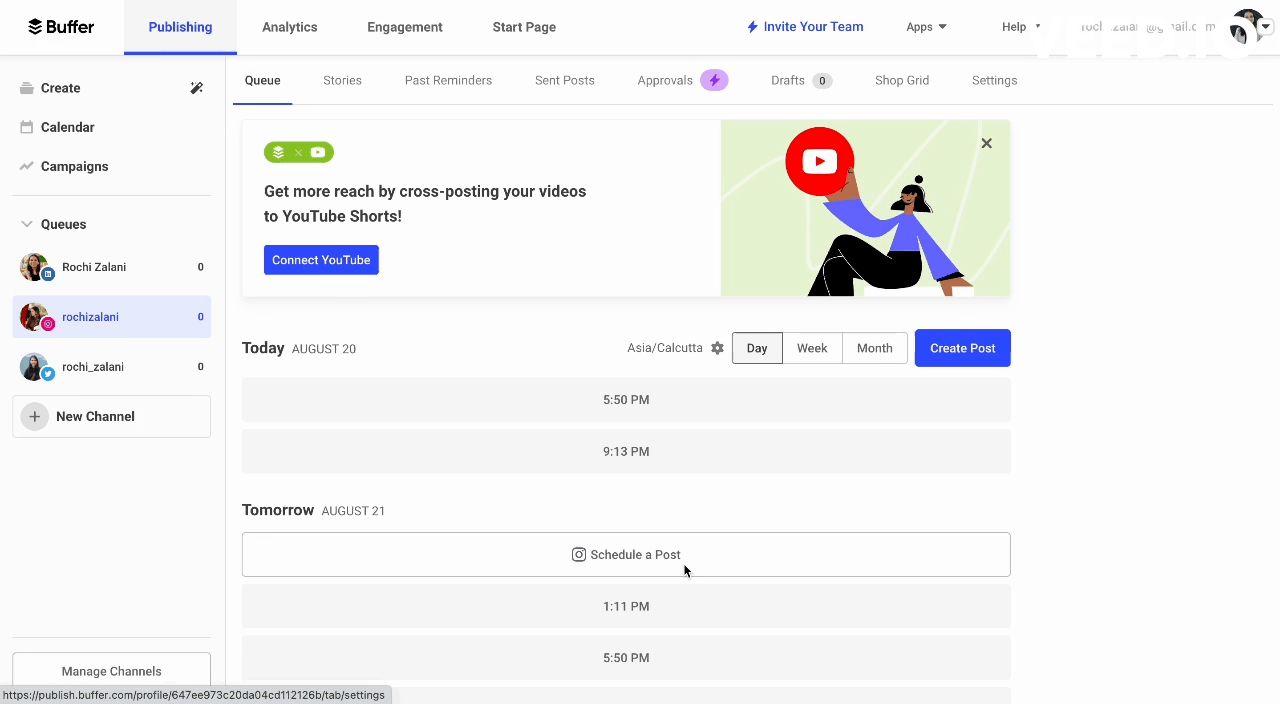Select the rochi_zalani queue
The height and width of the screenshot is (704, 1280).
[111, 367]
